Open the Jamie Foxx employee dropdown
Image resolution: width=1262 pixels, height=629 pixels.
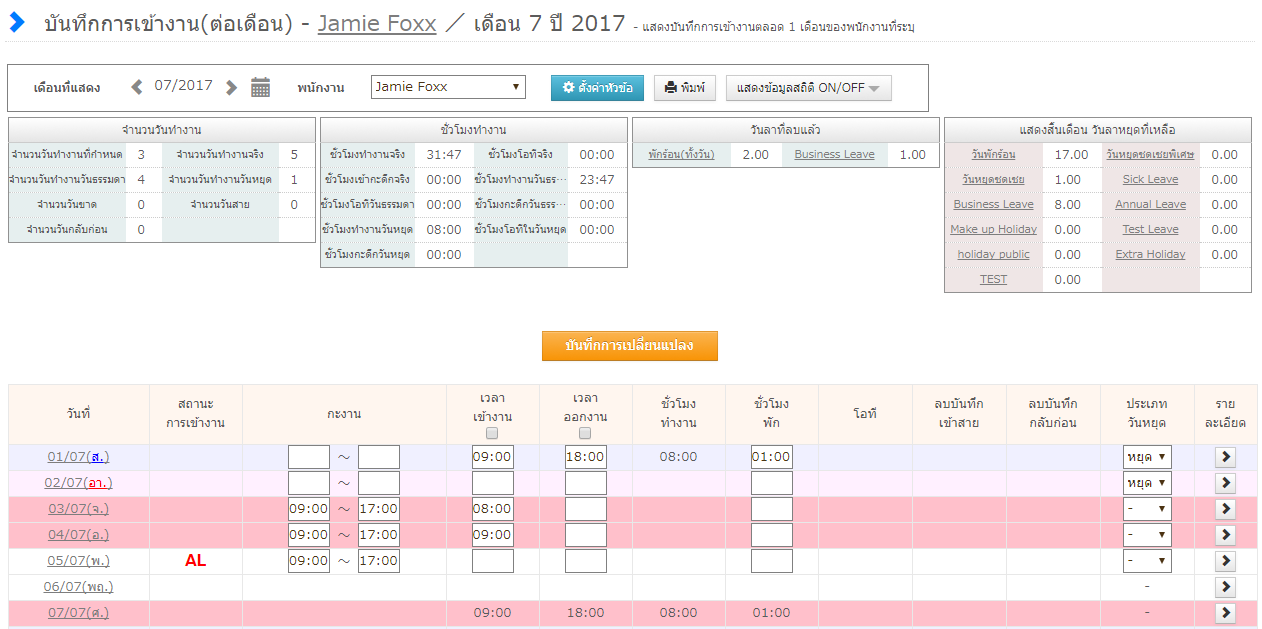448,87
